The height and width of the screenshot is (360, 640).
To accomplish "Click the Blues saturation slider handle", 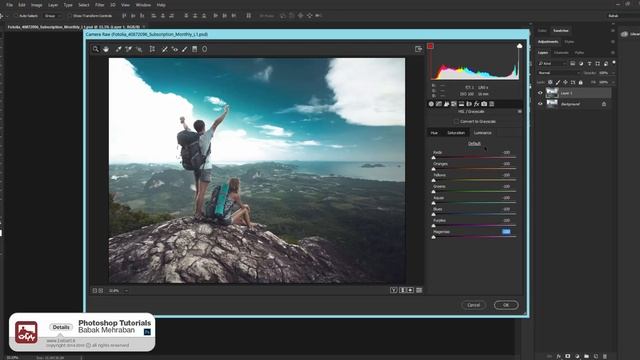I will pos(433,214).
